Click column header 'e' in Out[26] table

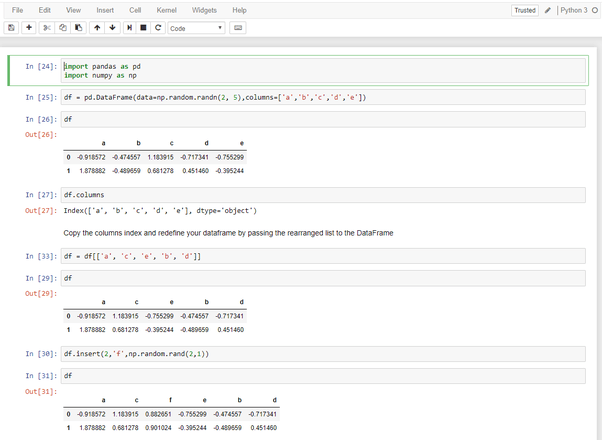241,143
